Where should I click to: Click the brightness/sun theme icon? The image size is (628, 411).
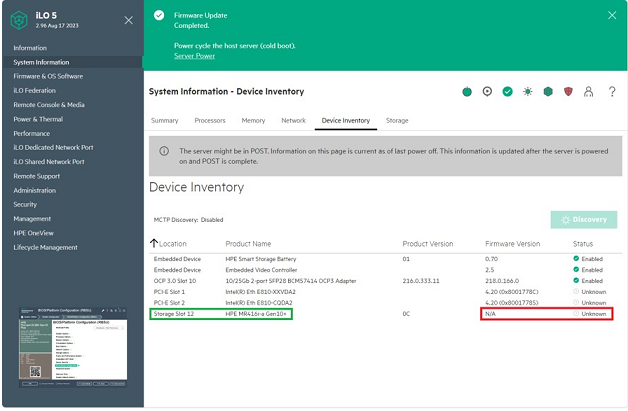(528, 92)
